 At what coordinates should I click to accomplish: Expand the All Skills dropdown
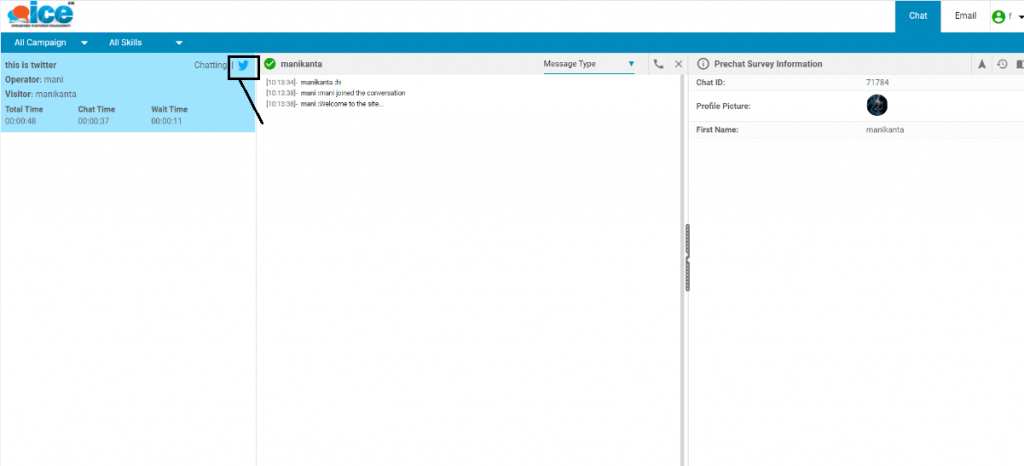(146, 43)
